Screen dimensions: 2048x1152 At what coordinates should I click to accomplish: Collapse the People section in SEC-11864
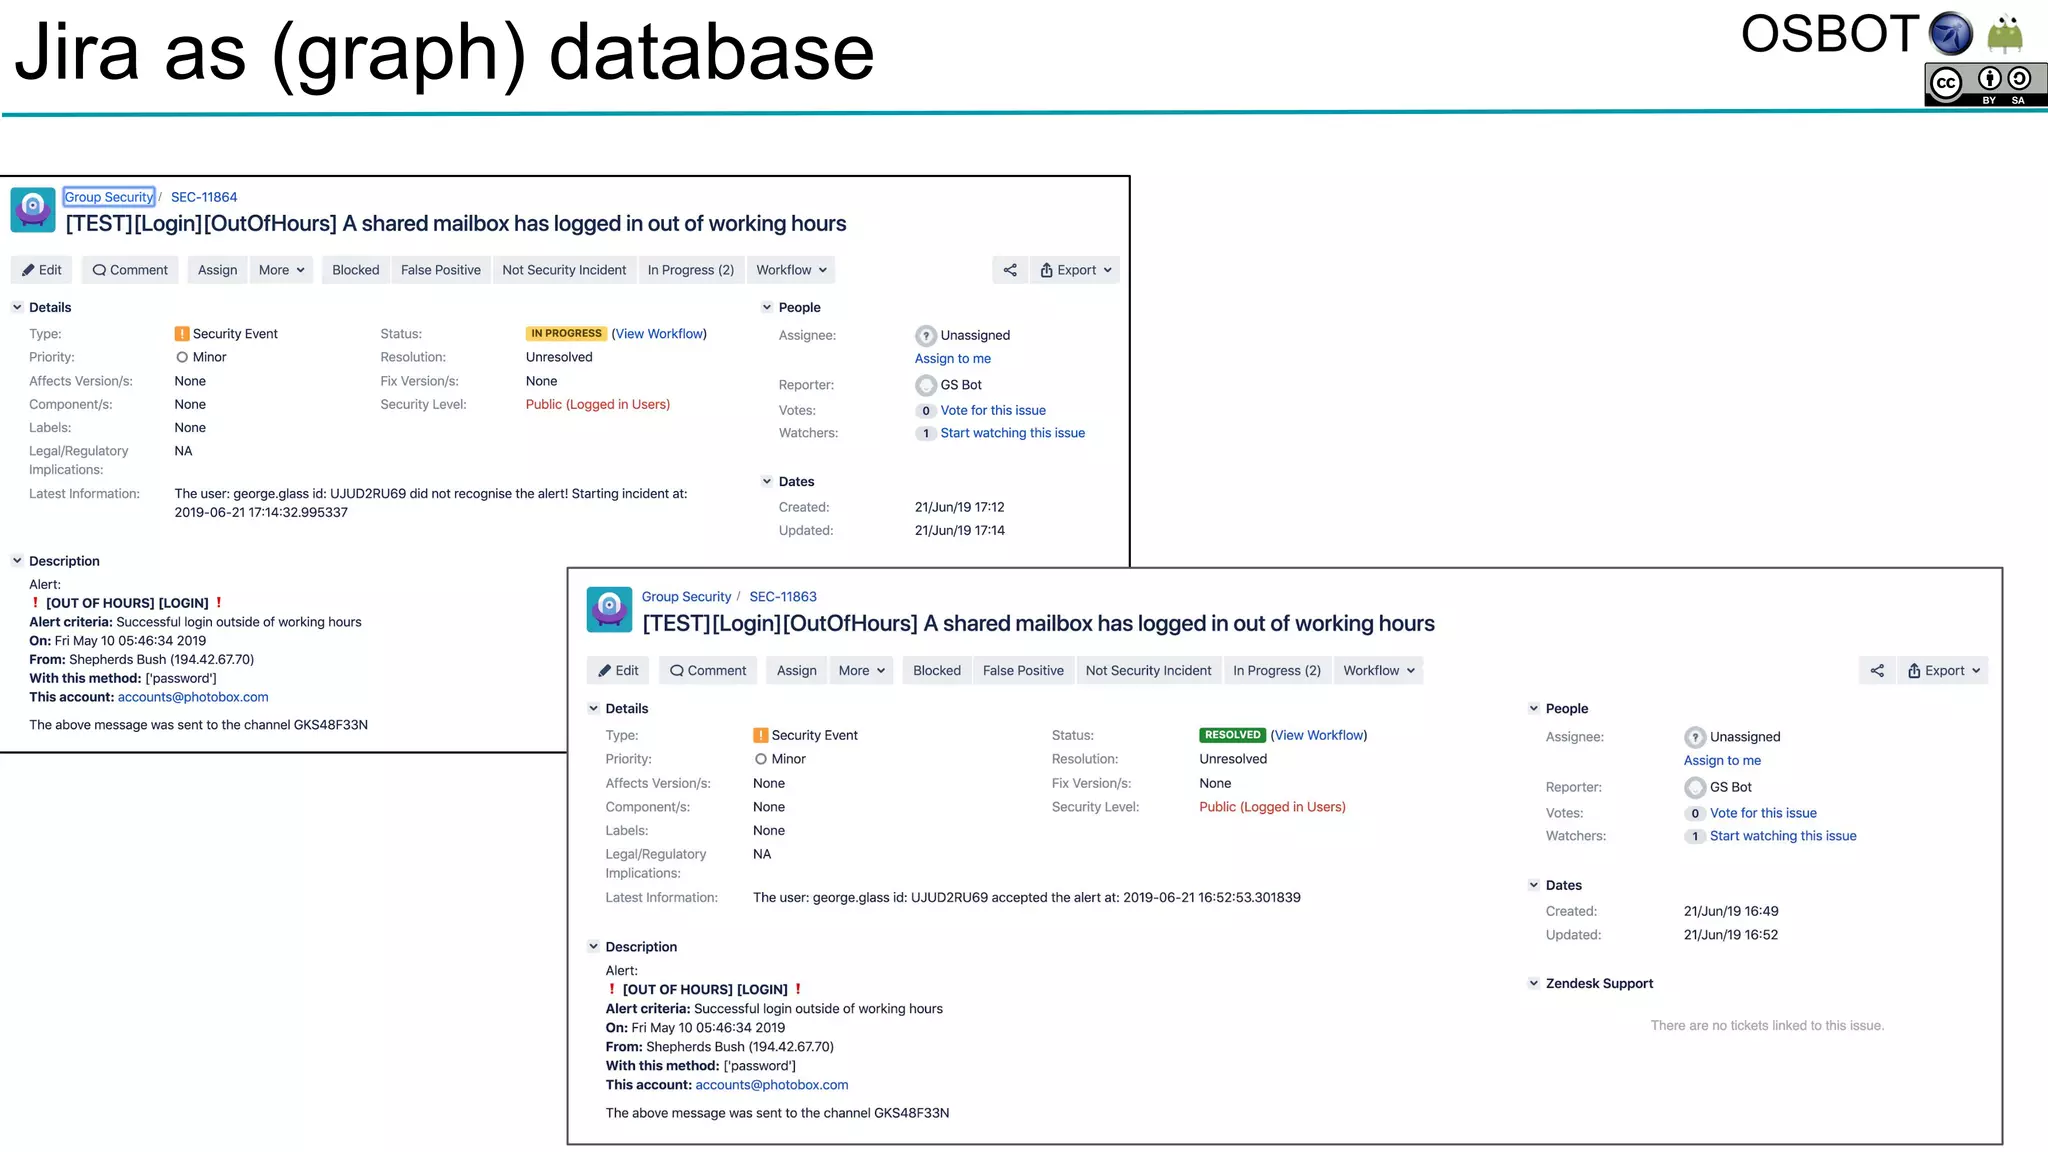point(767,307)
